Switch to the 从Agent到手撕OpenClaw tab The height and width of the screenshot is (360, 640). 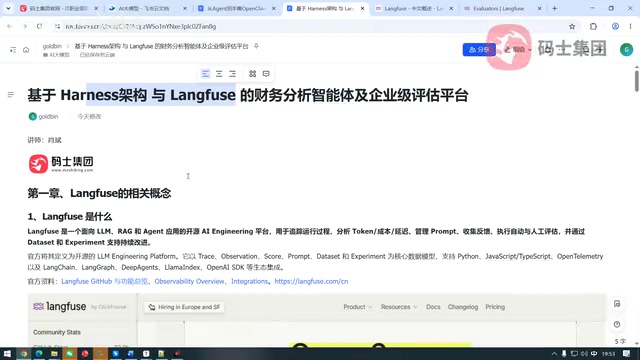[x=237, y=8]
